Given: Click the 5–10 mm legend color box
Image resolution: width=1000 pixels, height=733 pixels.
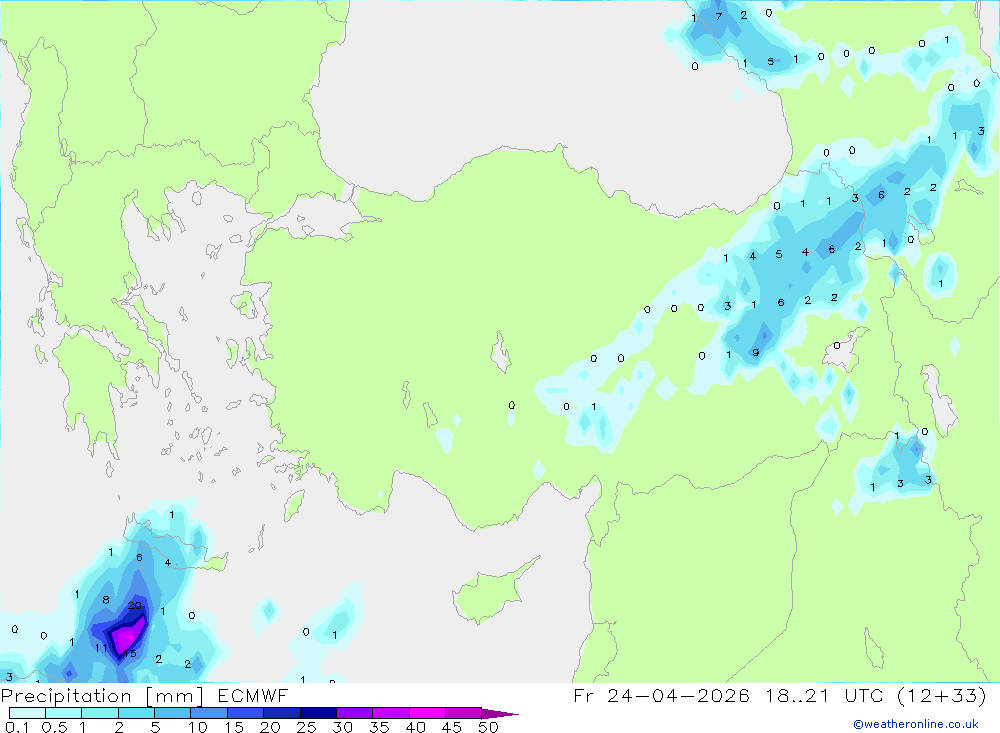Looking at the screenshot, I should [173, 713].
